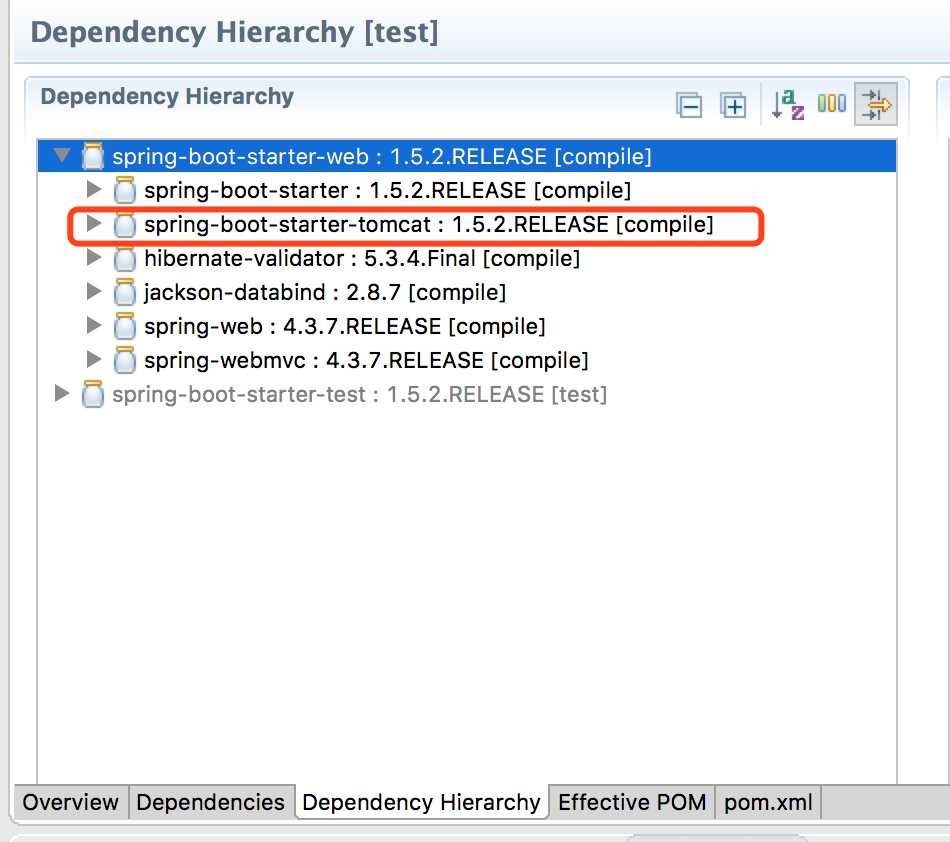950x842 pixels.
Task: Expand the spring-boot-starter node
Action: 93,190
